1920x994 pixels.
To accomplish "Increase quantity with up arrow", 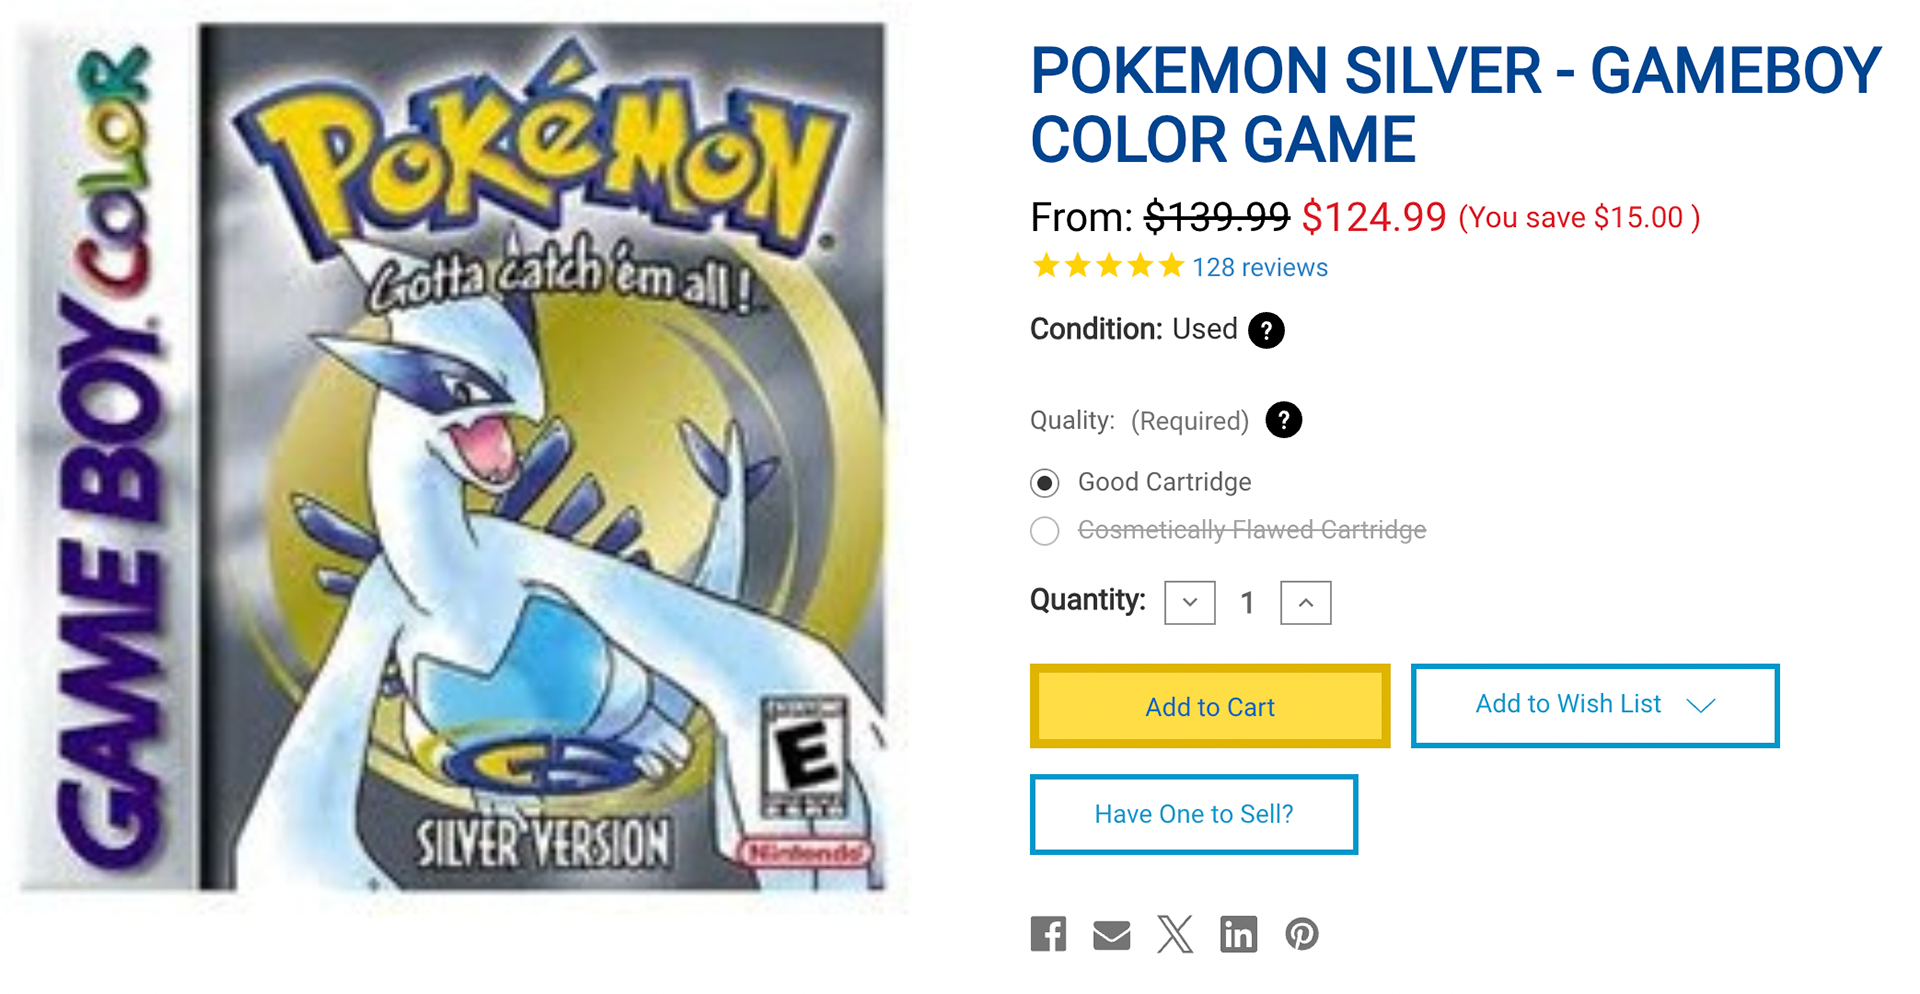I will (1306, 602).
